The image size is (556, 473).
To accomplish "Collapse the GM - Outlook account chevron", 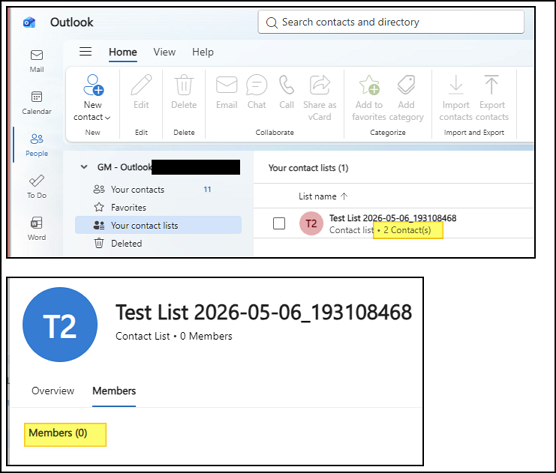I will tap(84, 167).
